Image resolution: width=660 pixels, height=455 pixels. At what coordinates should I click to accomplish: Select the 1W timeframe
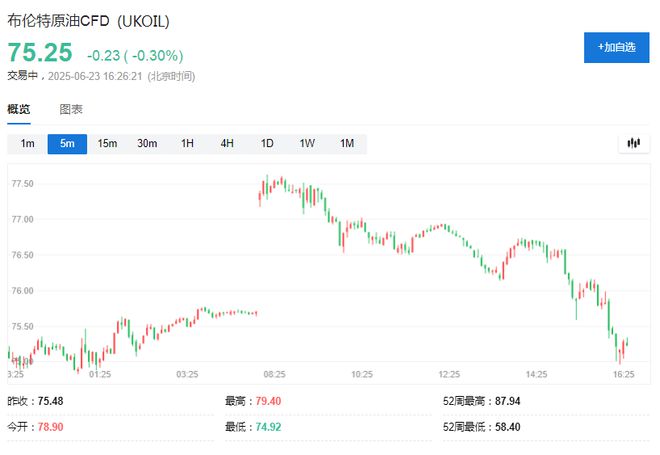pyautogui.click(x=307, y=144)
